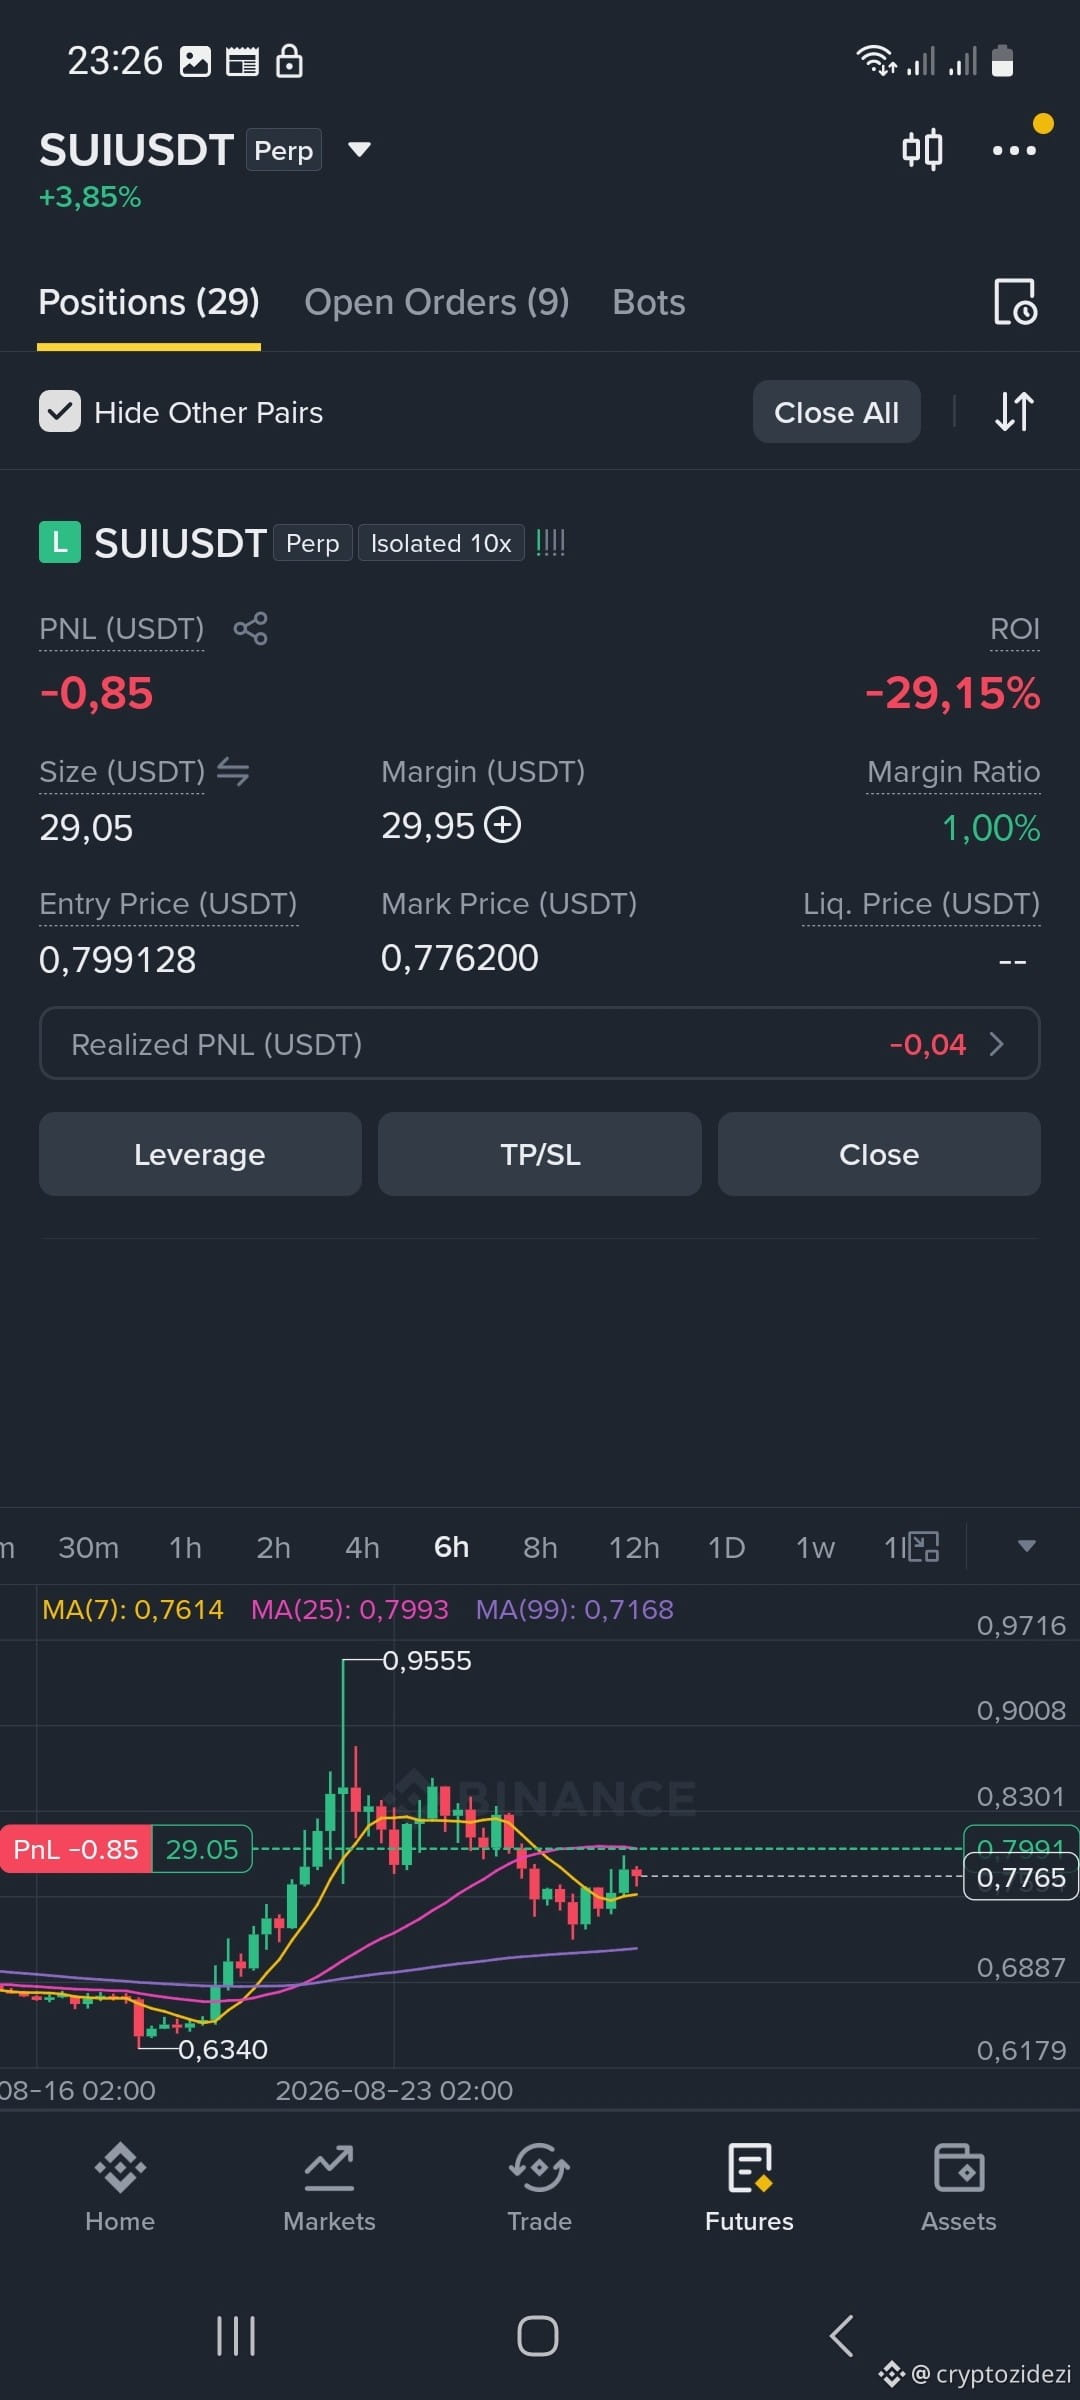Expand Realized PNL details chevron
This screenshot has width=1080, height=2400.
(996, 1044)
